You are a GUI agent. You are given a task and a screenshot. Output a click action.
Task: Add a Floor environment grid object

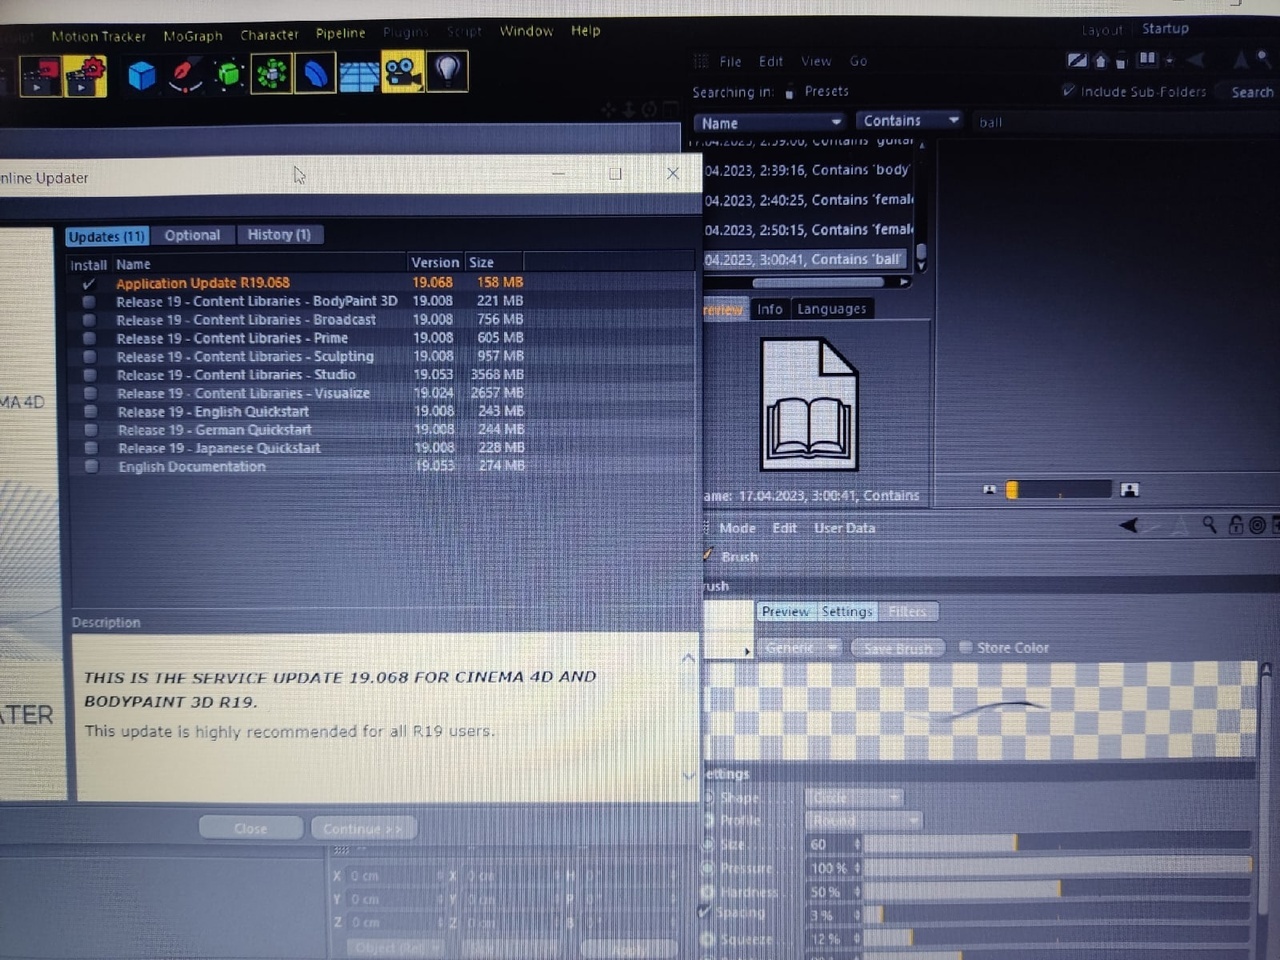(x=359, y=75)
